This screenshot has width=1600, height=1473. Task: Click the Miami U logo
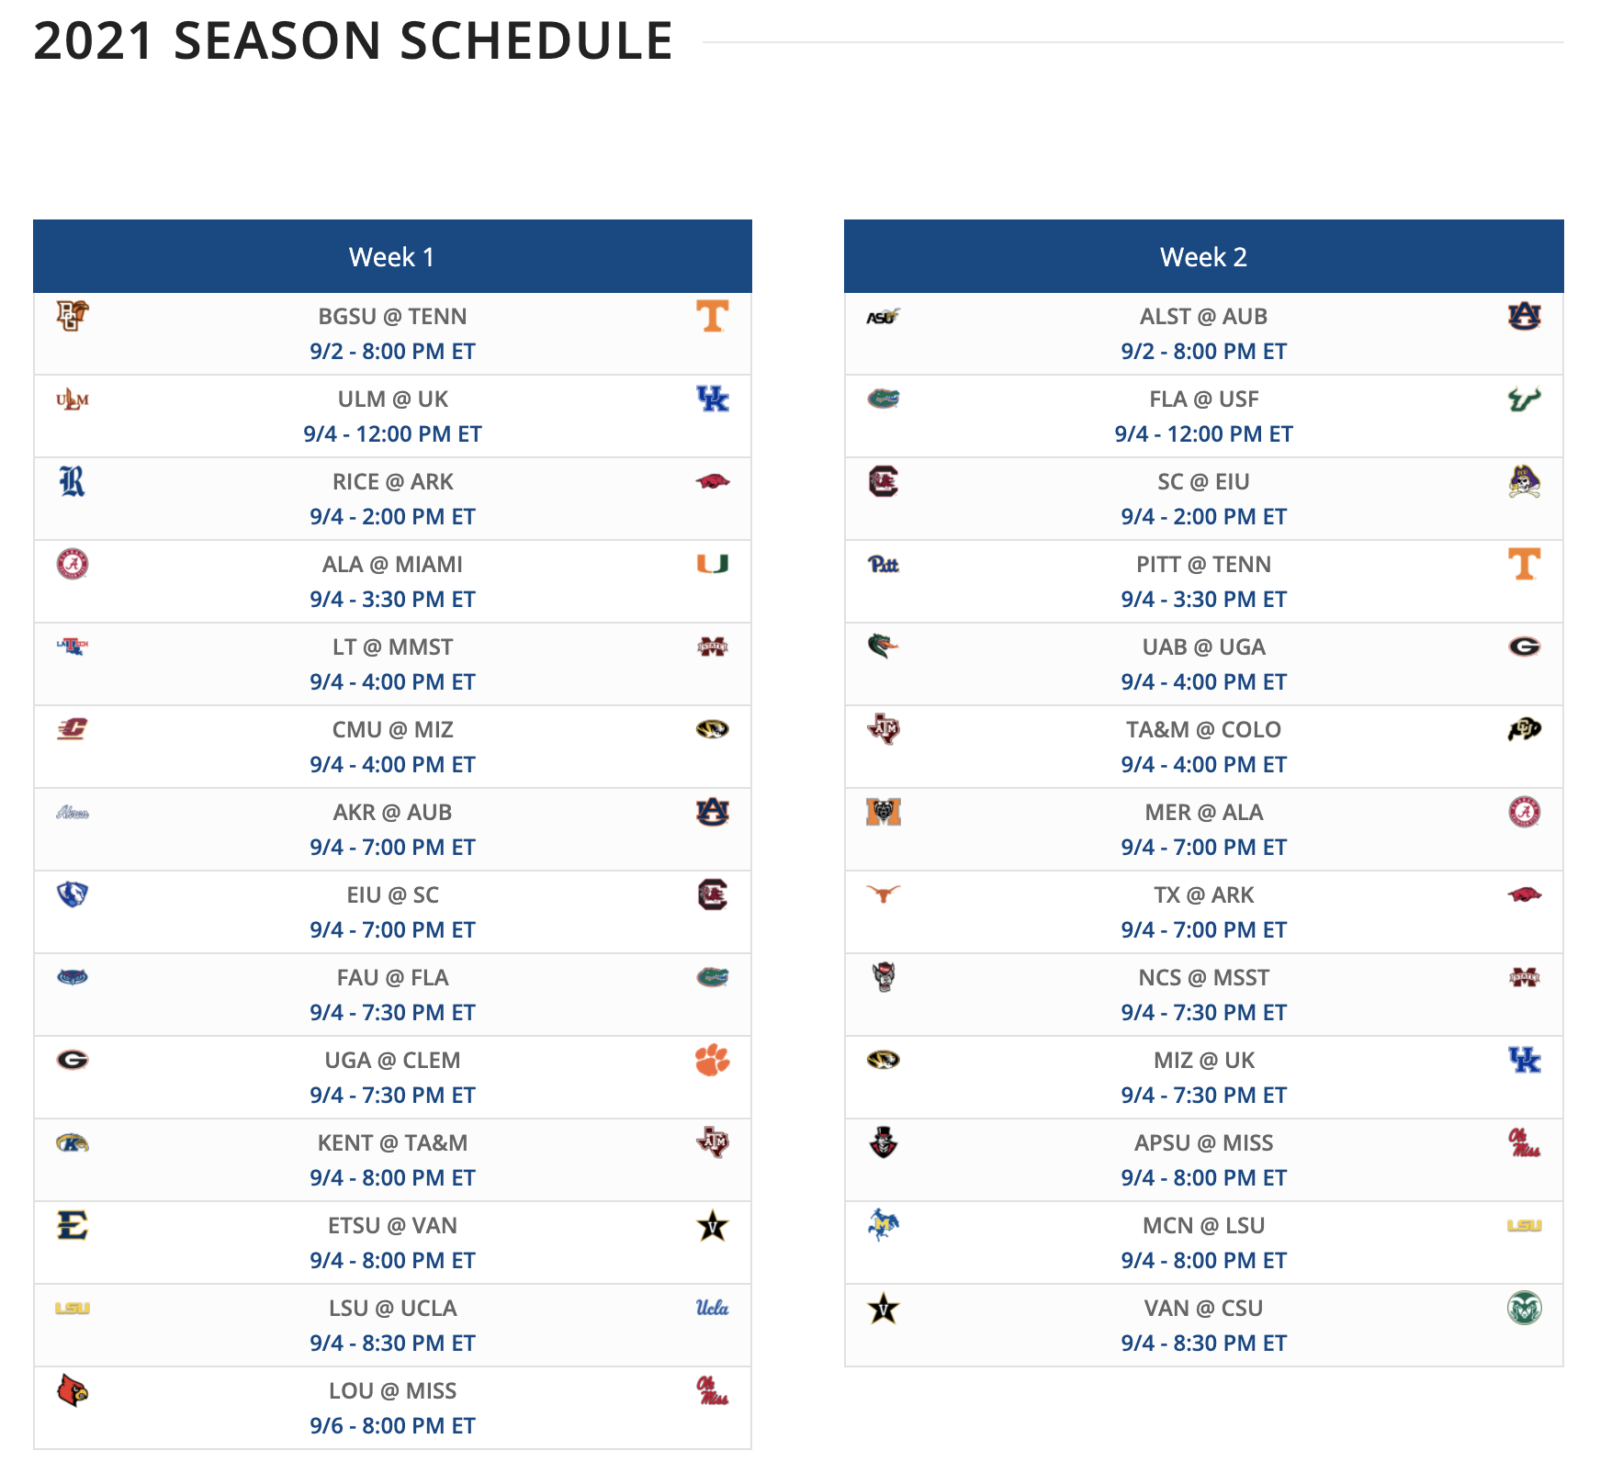click(712, 565)
